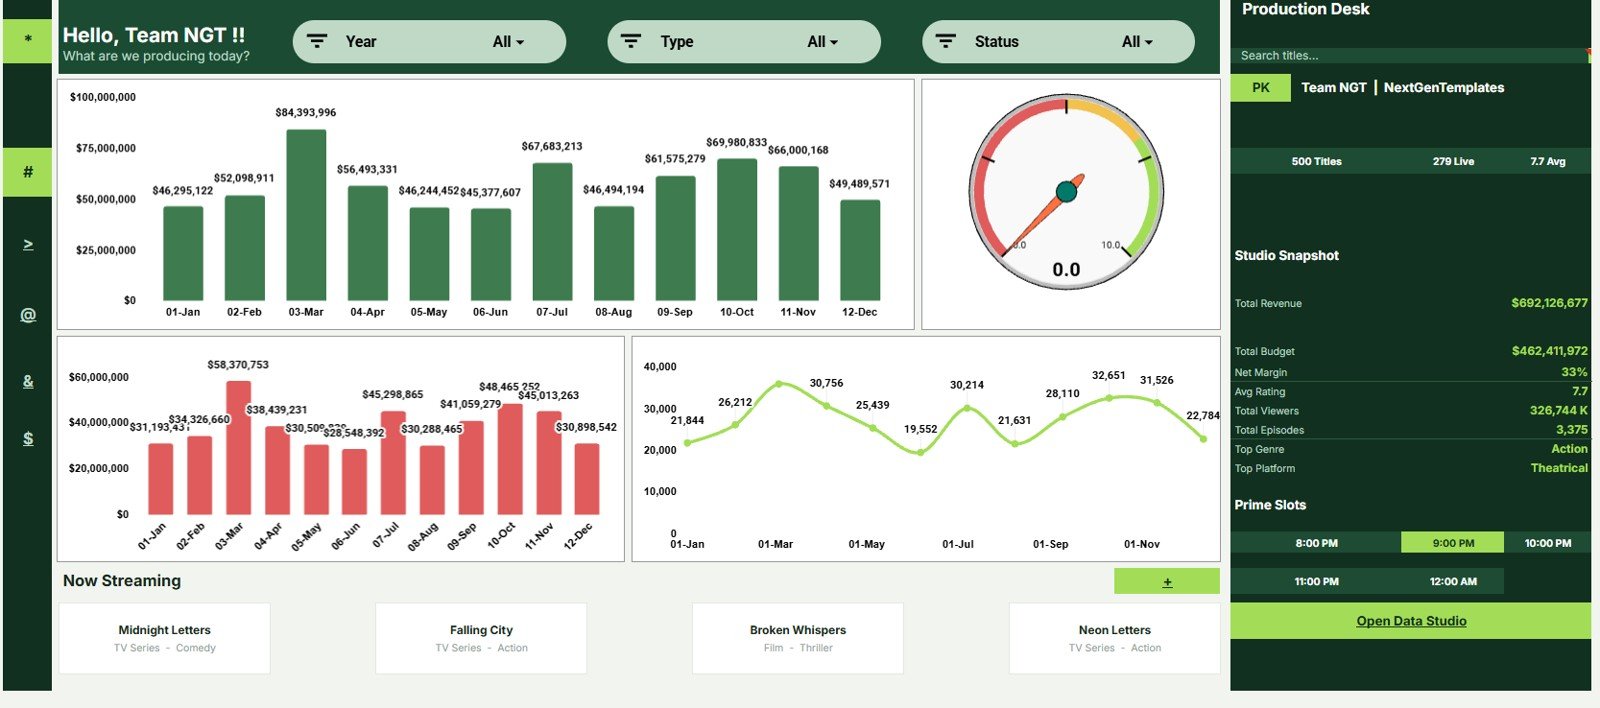Click the $84,393,996 bar label
Screen dimensions: 1600x708
[306, 113]
